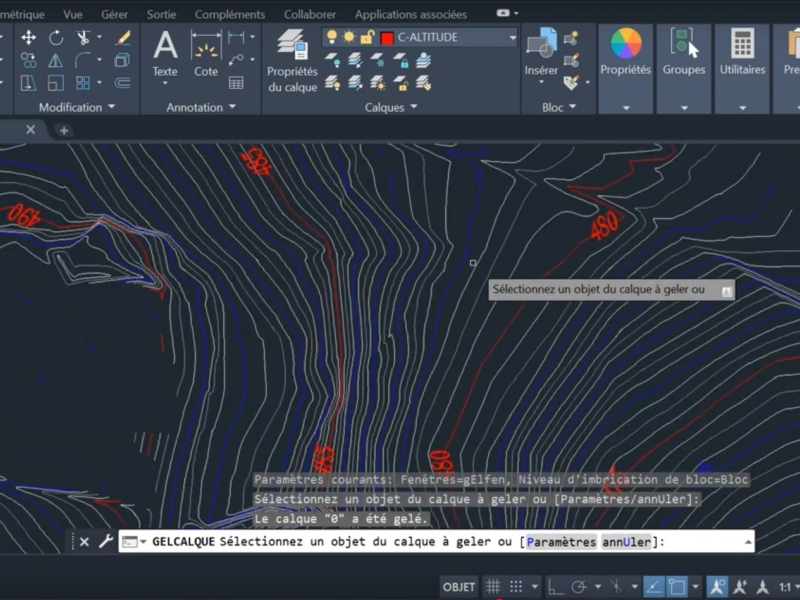This screenshot has width=800, height=600.
Task: Open the Gérer ribbon tab
Action: click(x=114, y=14)
